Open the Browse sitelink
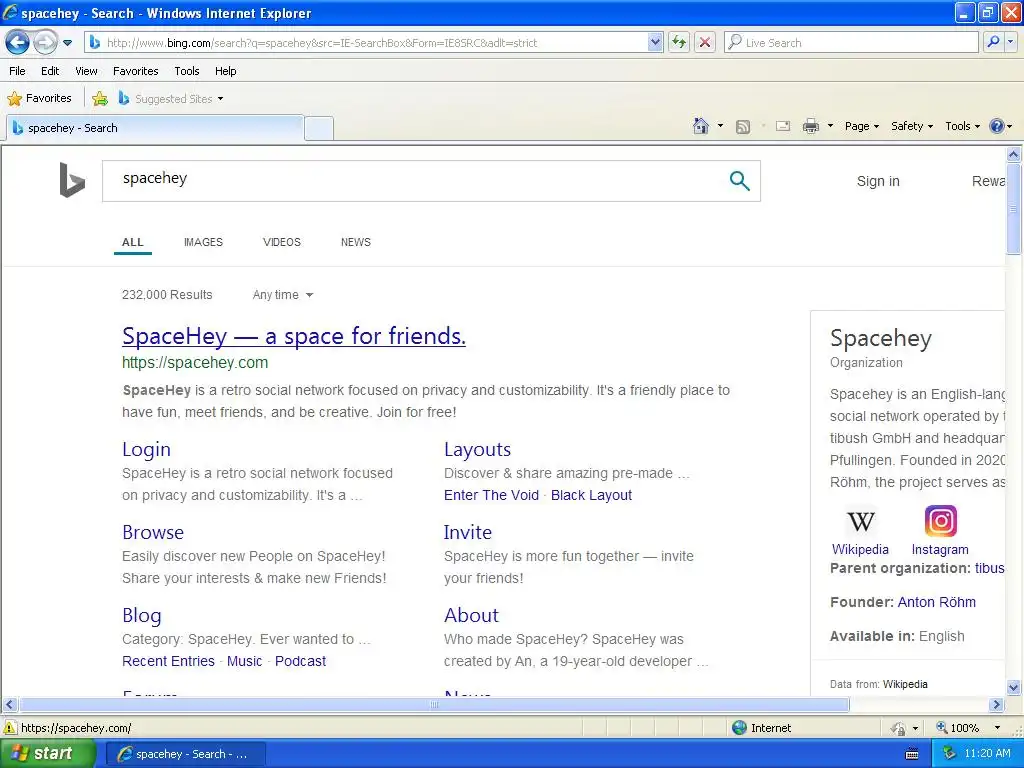Image resolution: width=1024 pixels, height=768 pixels. coord(153,532)
